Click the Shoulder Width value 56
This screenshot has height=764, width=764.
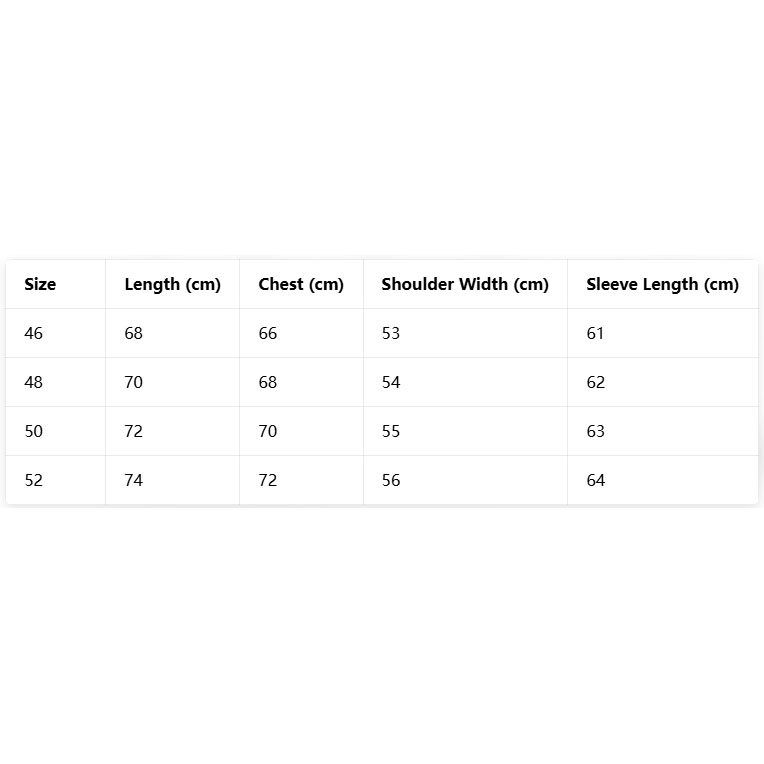click(391, 480)
